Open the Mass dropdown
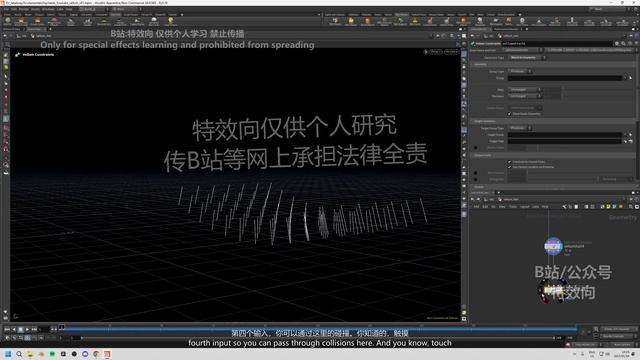 [x=524, y=90]
